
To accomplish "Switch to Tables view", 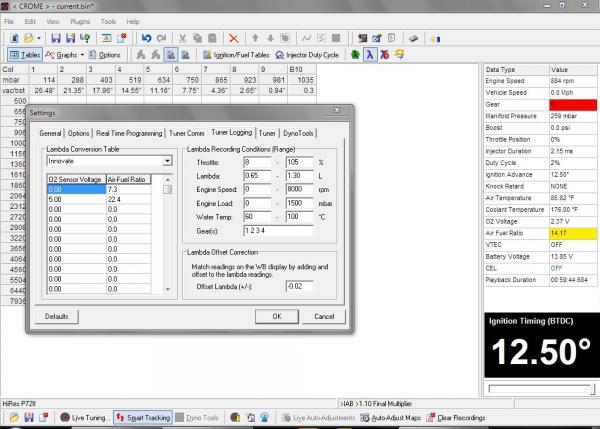I will 24,55.
